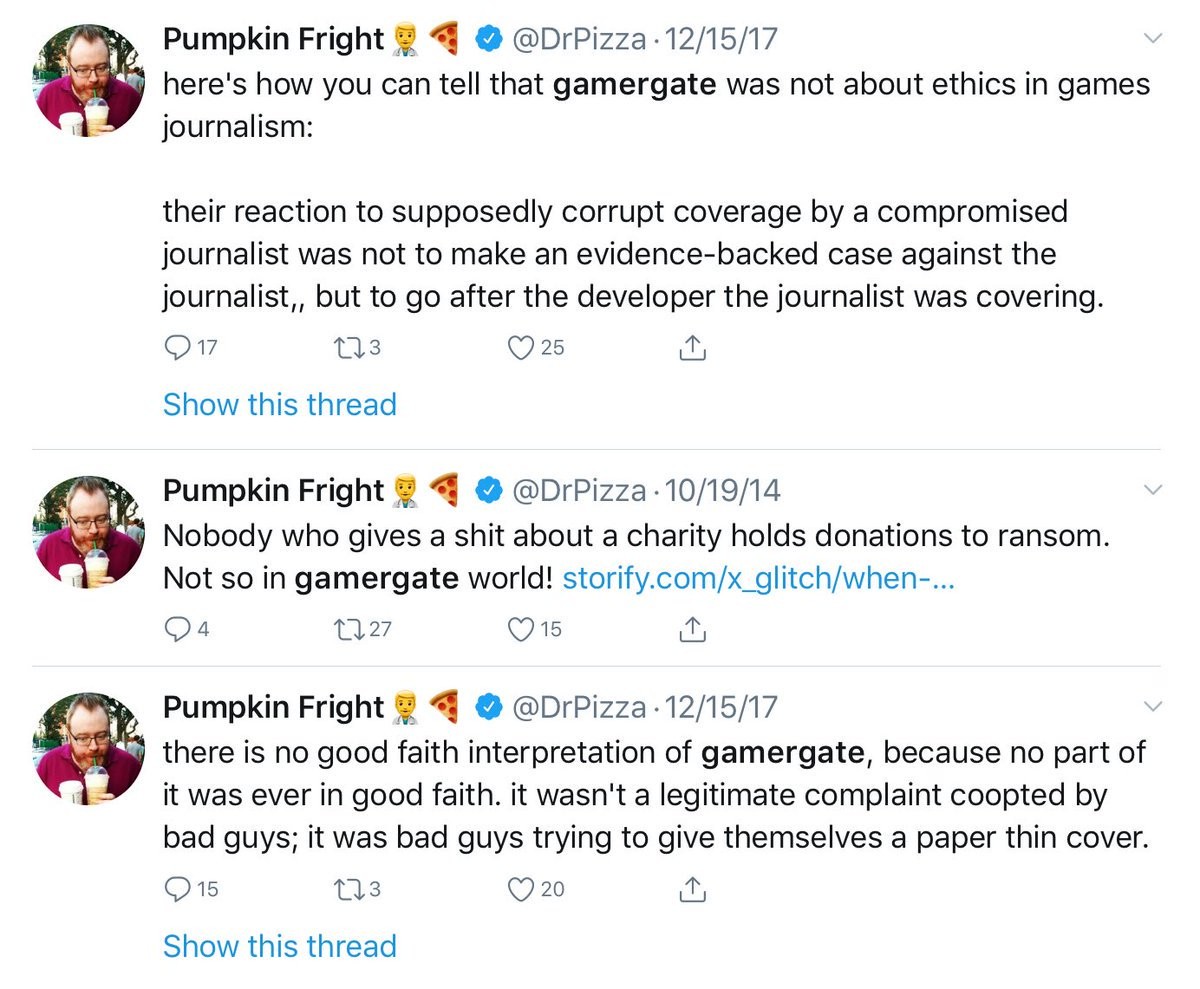The image size is (1200, 989).
Task: Reply to the charity donations ransom tweet
Action: tap(176, 629)
